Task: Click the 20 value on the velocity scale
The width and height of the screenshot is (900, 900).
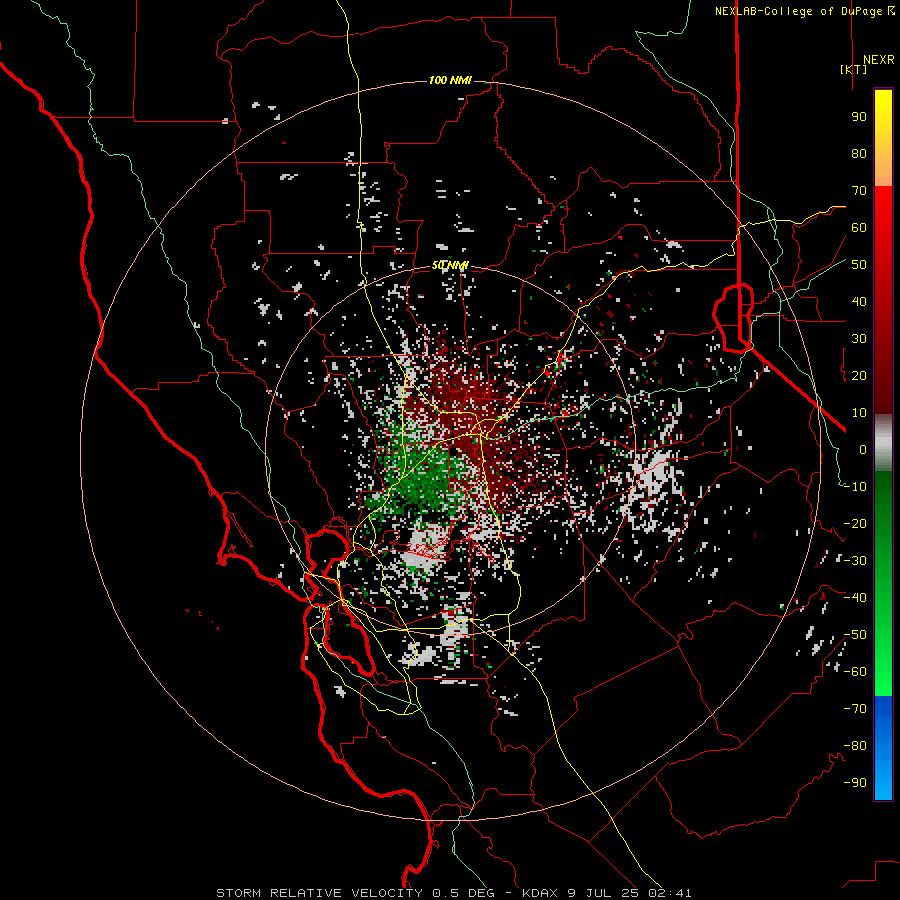Action: [x=859, y=375]
